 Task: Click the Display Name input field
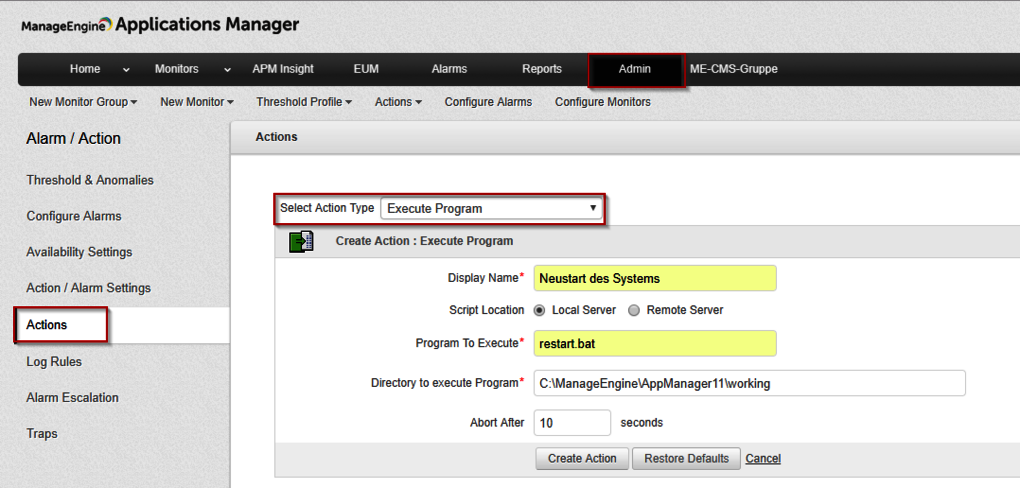[x=655, y=278]
